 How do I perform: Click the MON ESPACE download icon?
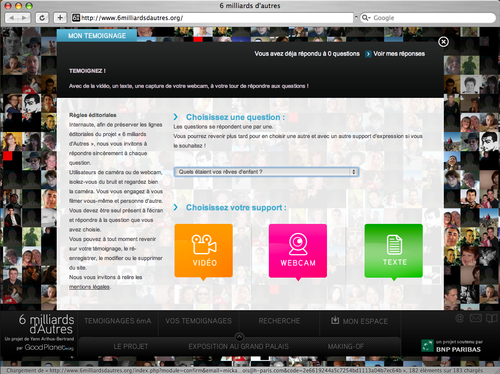335,320
